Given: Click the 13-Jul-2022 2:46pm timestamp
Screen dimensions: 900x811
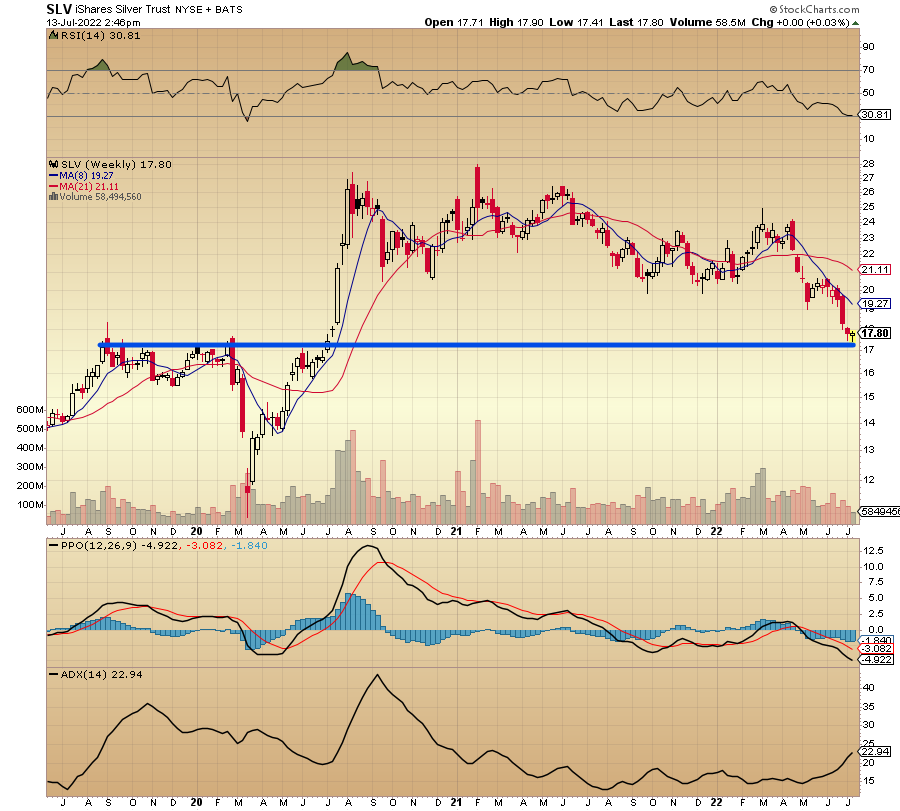Looking at the screenshot, I should tap(94, 23).
